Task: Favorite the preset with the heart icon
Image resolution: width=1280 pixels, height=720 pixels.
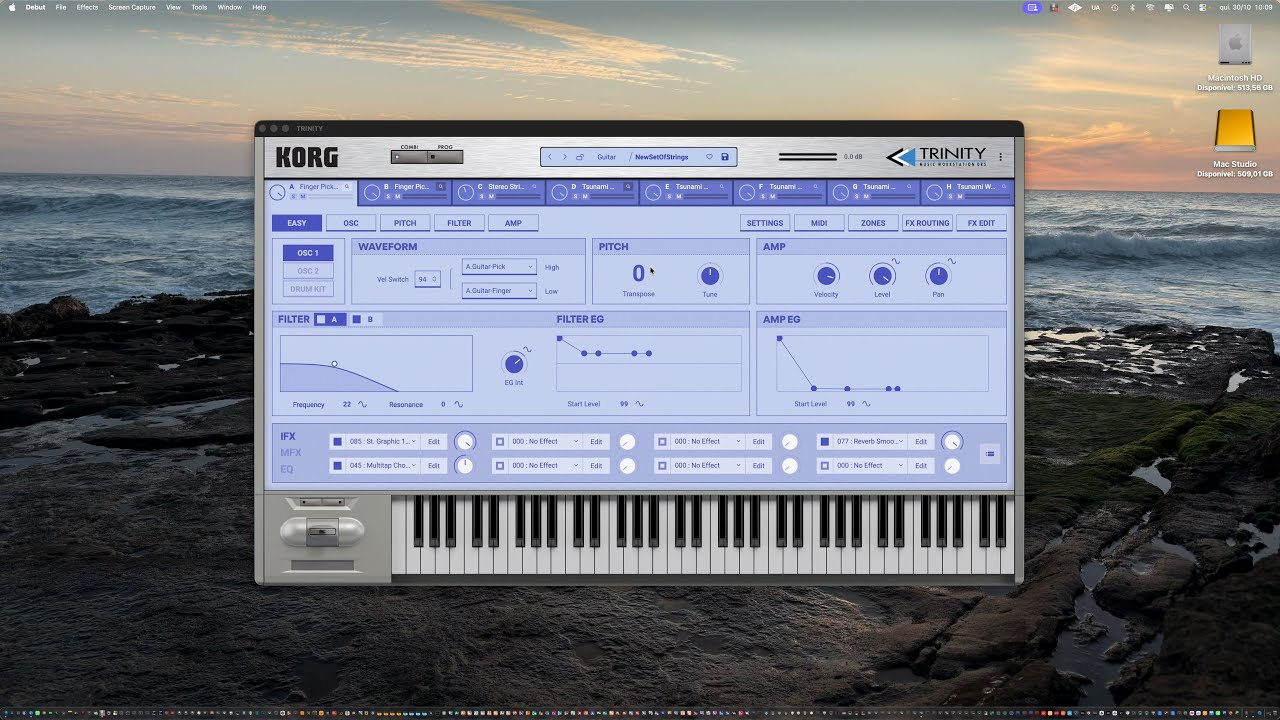Action: point(710,157)
